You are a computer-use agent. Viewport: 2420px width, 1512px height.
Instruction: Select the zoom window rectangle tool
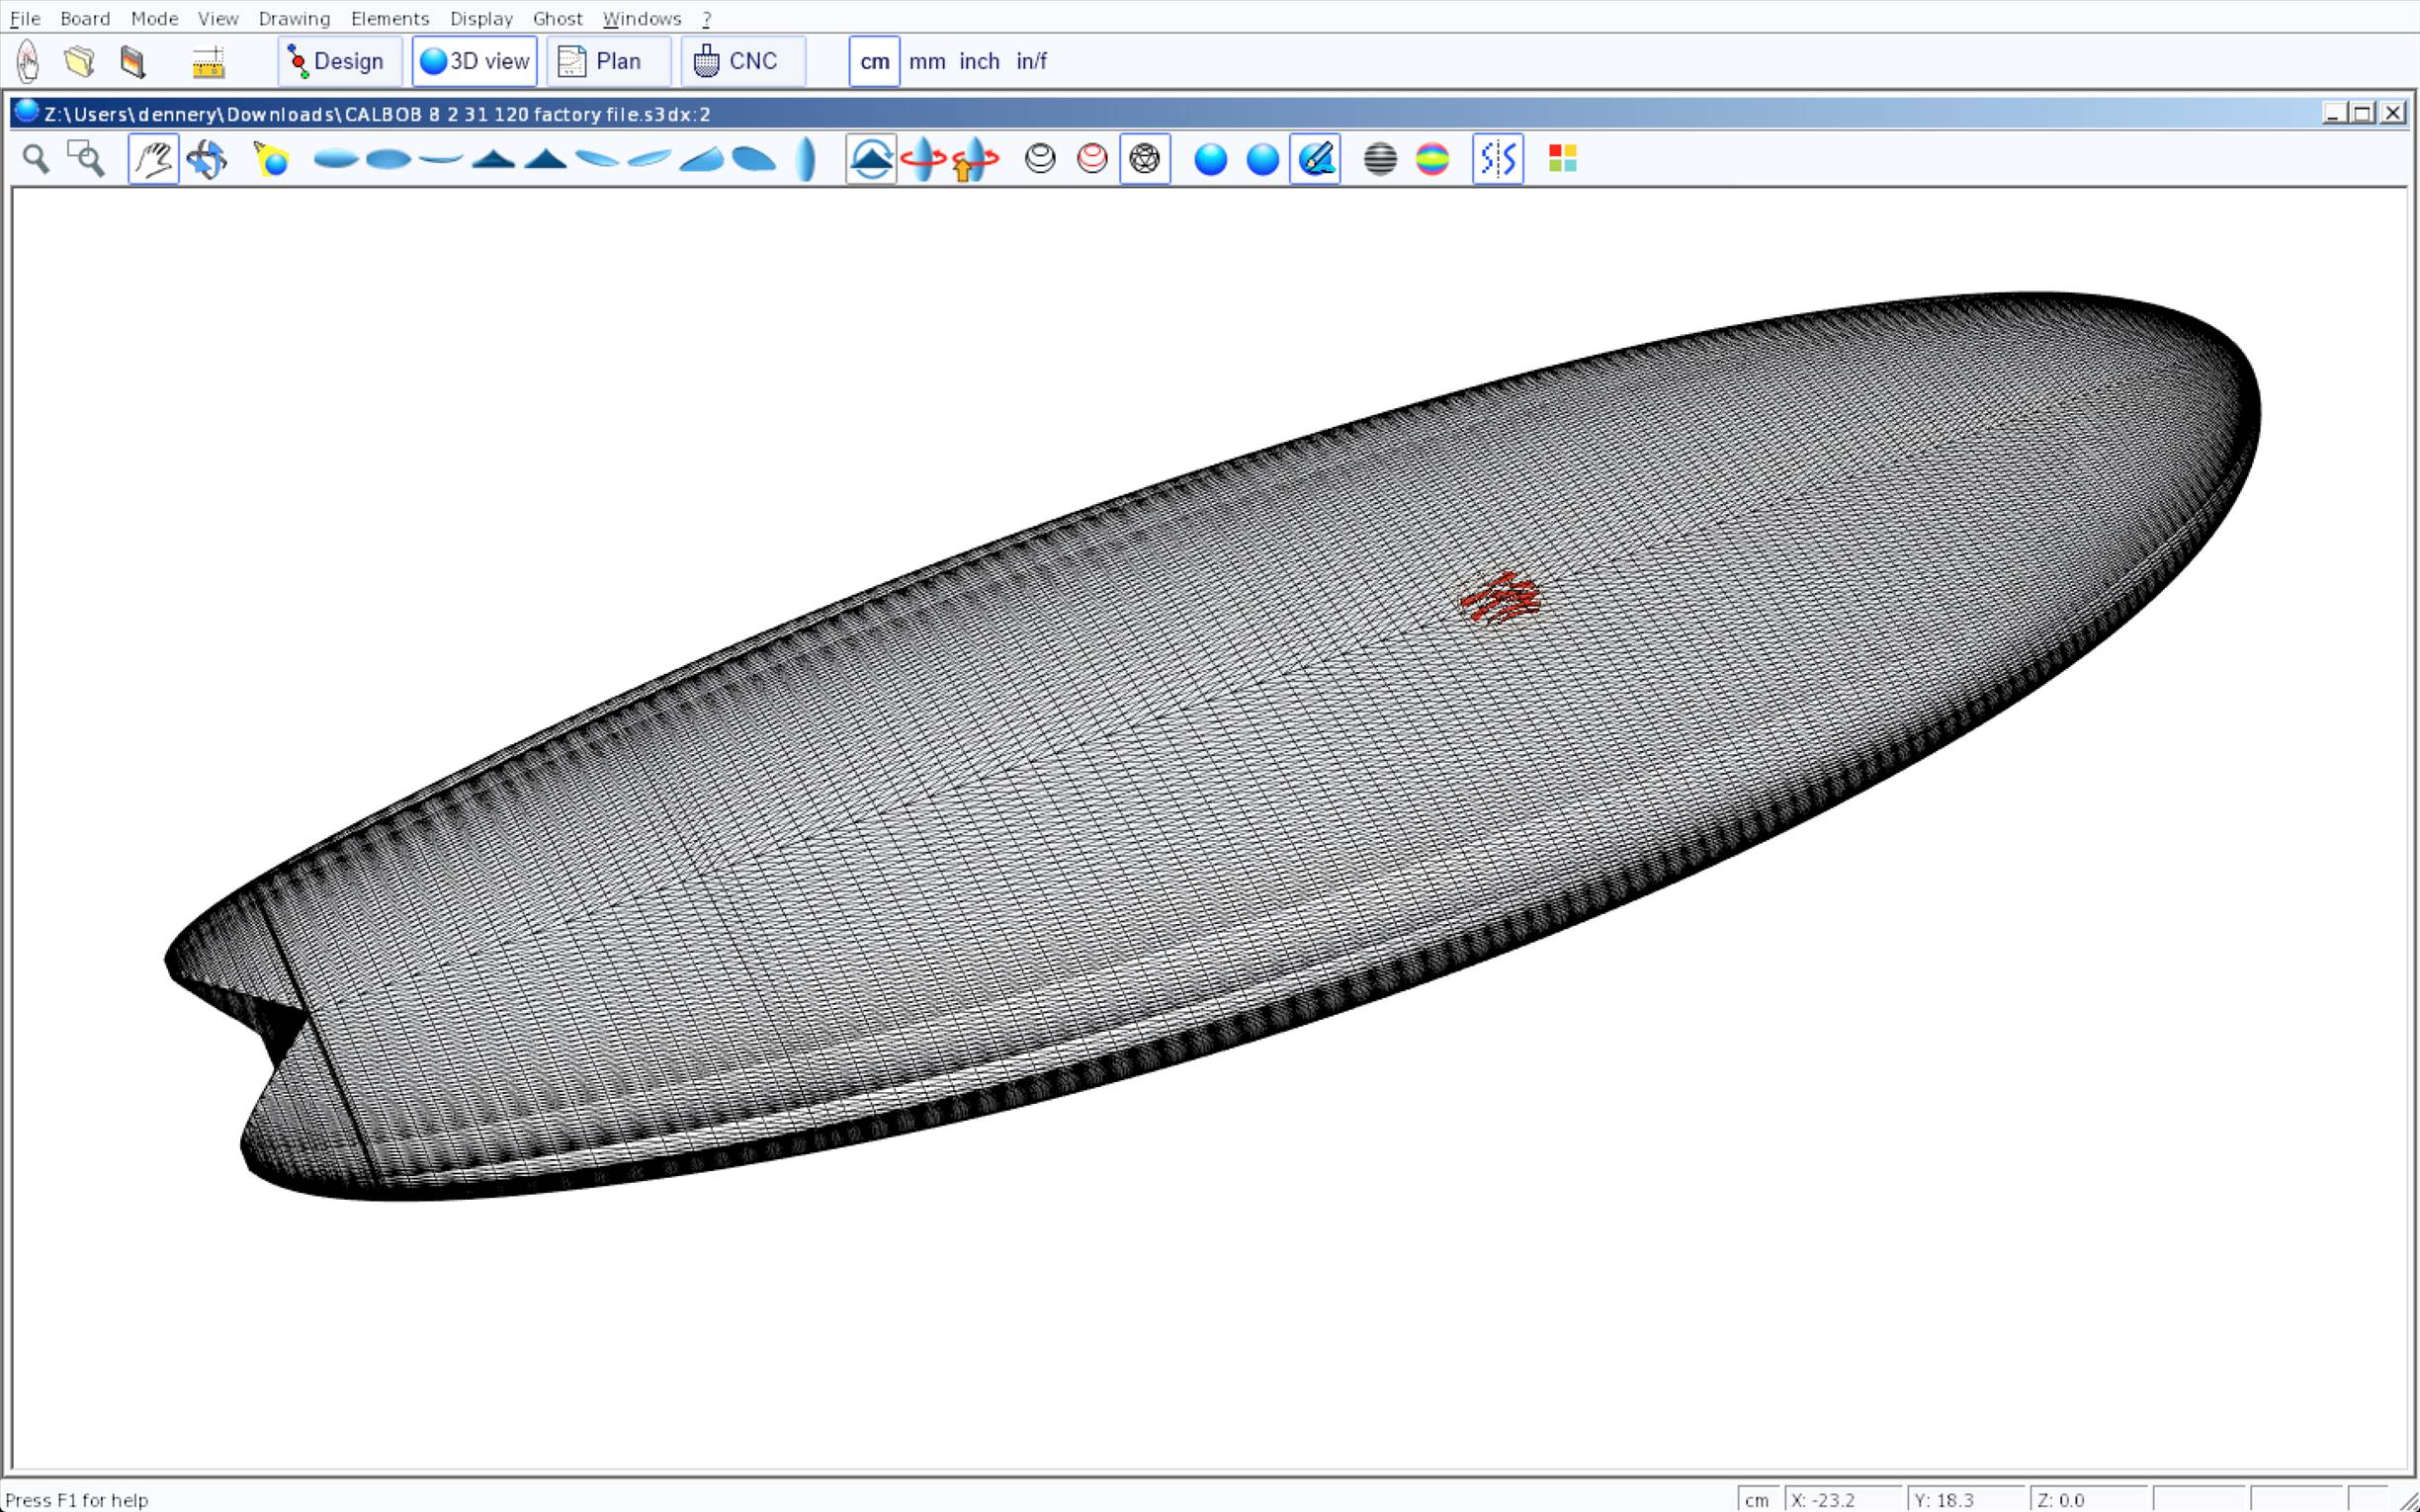(x=85, y=159)
